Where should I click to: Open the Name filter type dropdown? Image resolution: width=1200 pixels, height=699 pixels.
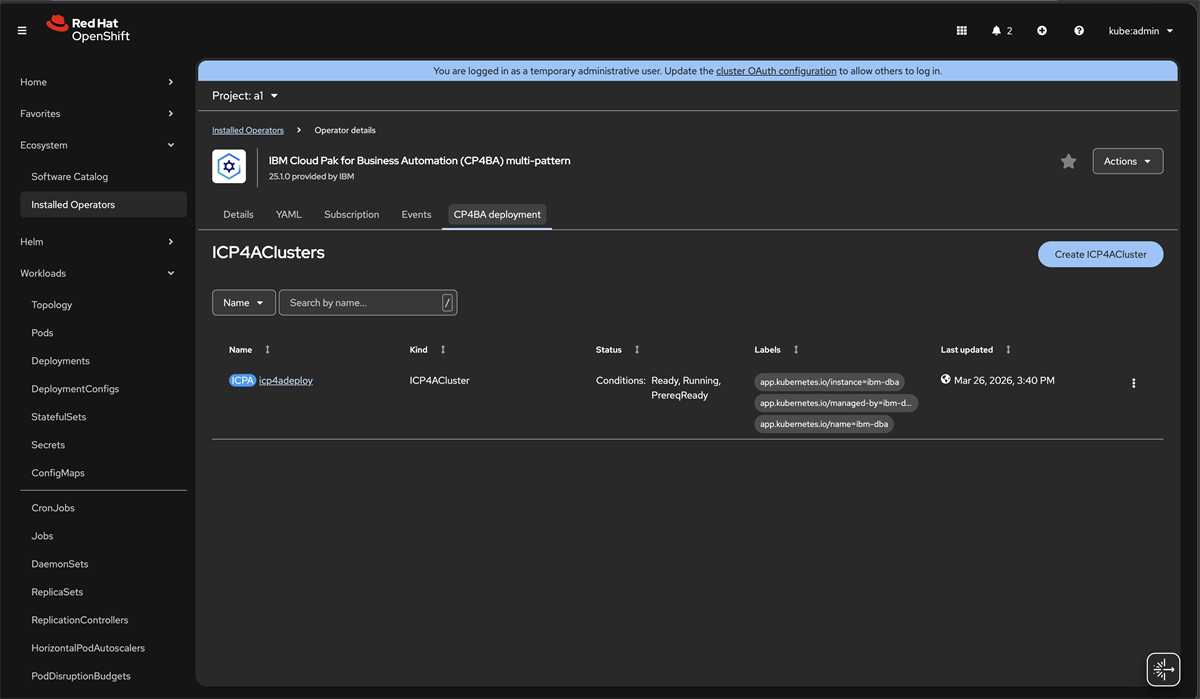coord(244,303)
